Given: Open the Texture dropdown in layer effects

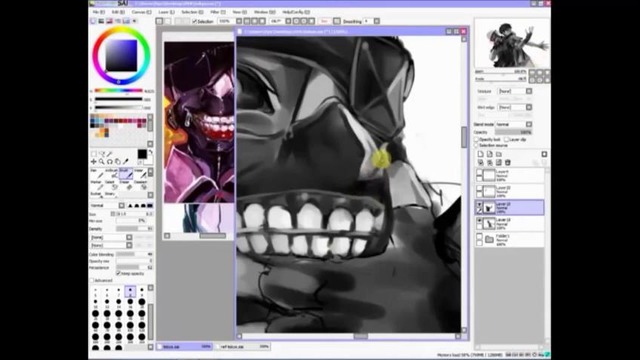Looking at the screenshot, I should click(529, 91).
